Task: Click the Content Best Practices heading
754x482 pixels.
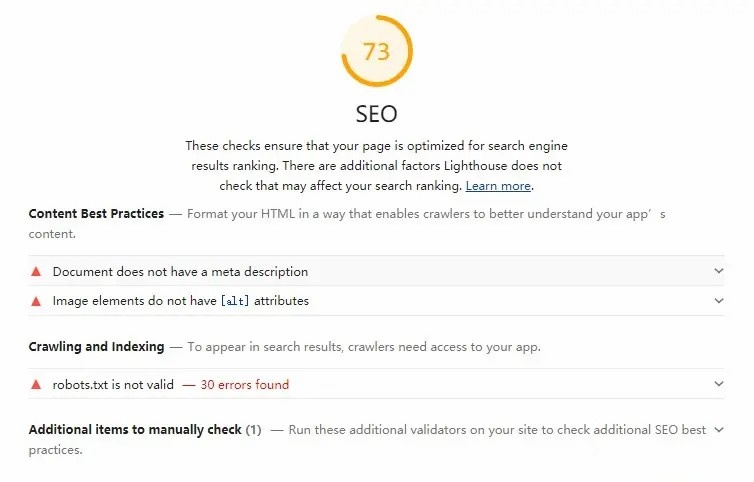Action: click(96, 214)
